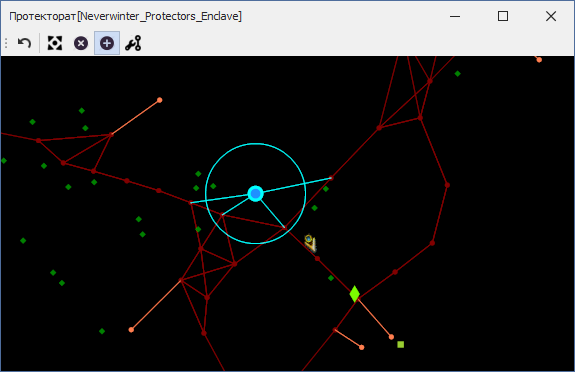Select orange endpoint node in the upper-left map area
The image size is (575, 372).
click(160, 100)
